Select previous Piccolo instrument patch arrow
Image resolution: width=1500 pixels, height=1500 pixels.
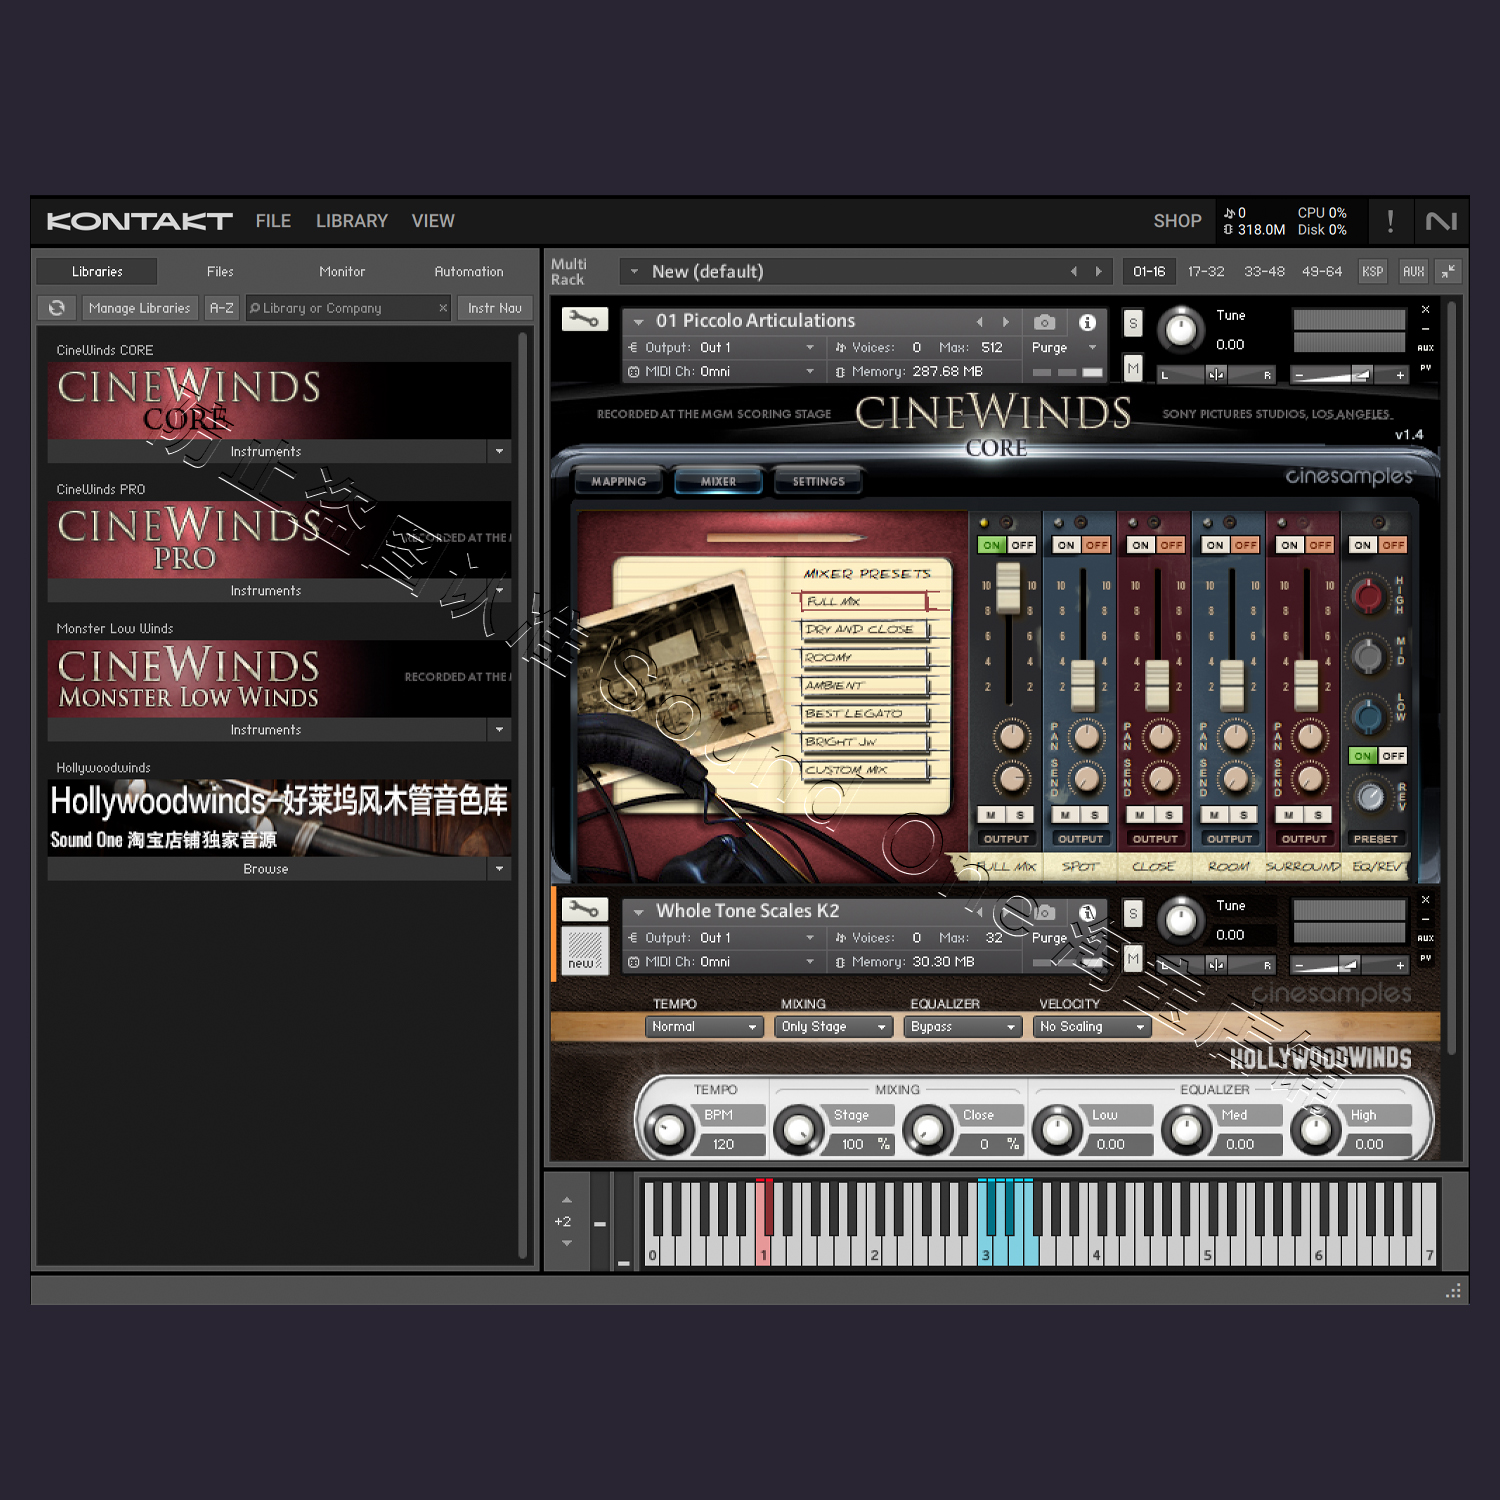coord(980,322)
